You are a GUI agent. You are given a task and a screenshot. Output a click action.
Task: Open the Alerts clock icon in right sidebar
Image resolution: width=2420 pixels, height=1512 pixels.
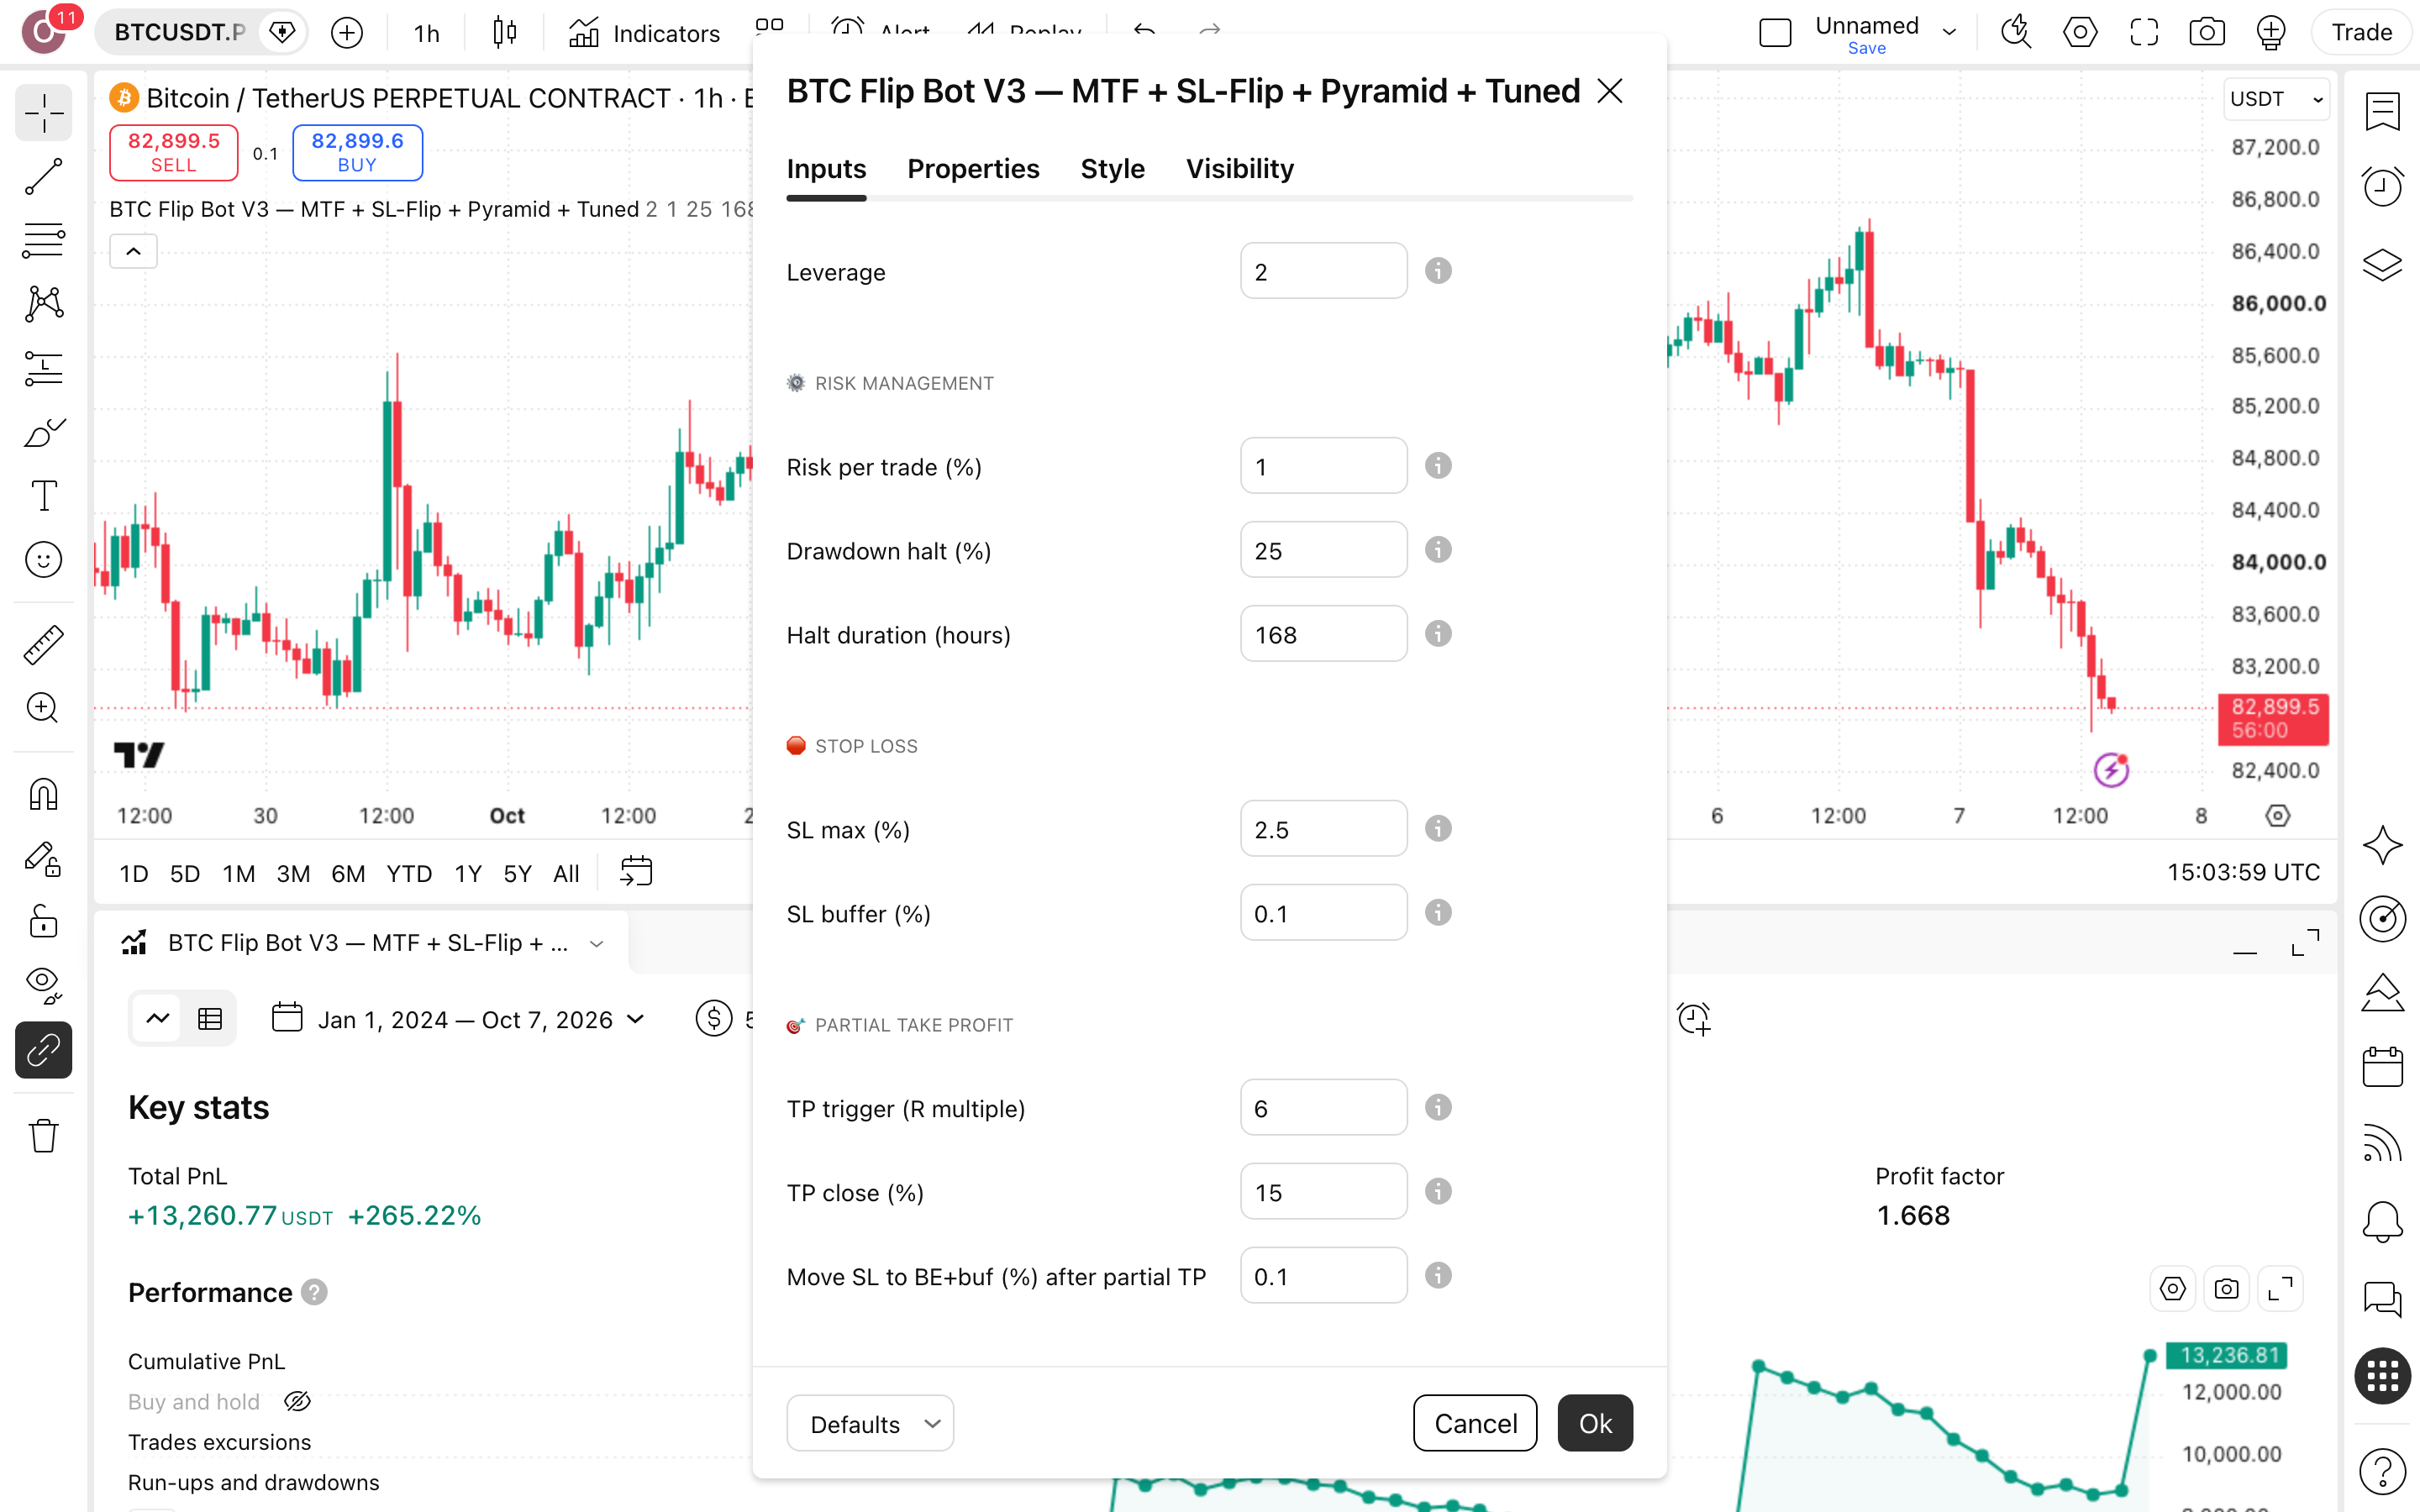point(2382,187)
